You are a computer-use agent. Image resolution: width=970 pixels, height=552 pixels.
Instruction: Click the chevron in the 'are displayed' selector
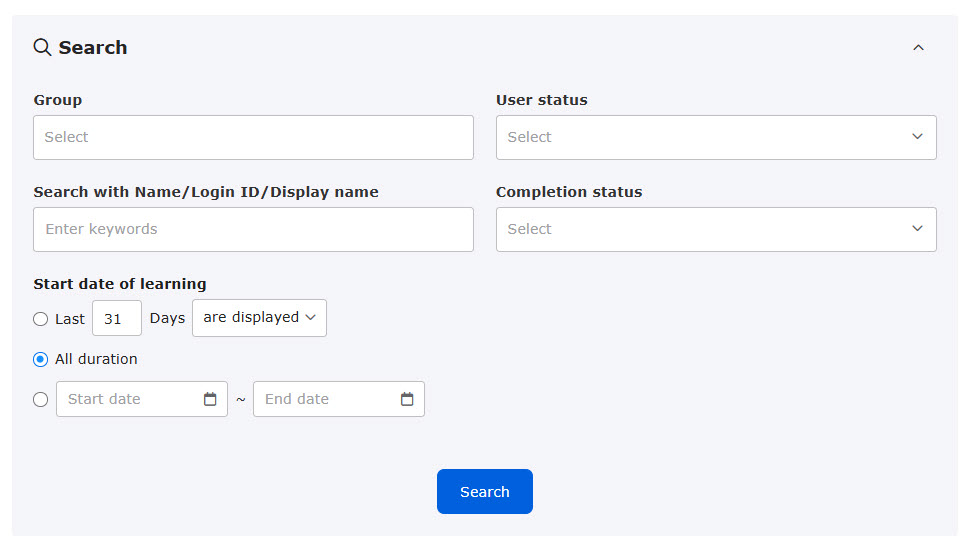click(x=311, y=317)
